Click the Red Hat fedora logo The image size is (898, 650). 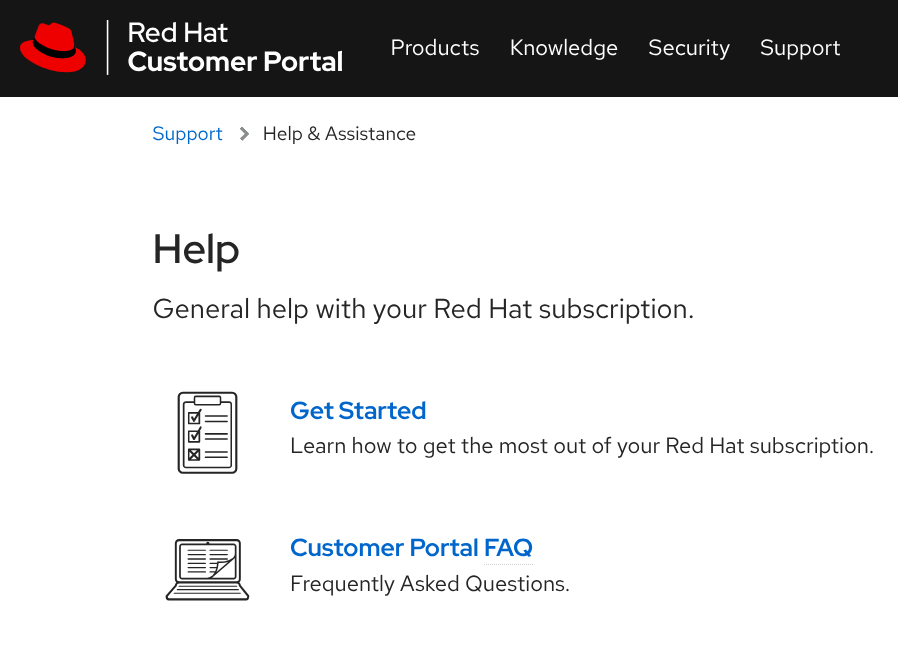coord(53,48)
